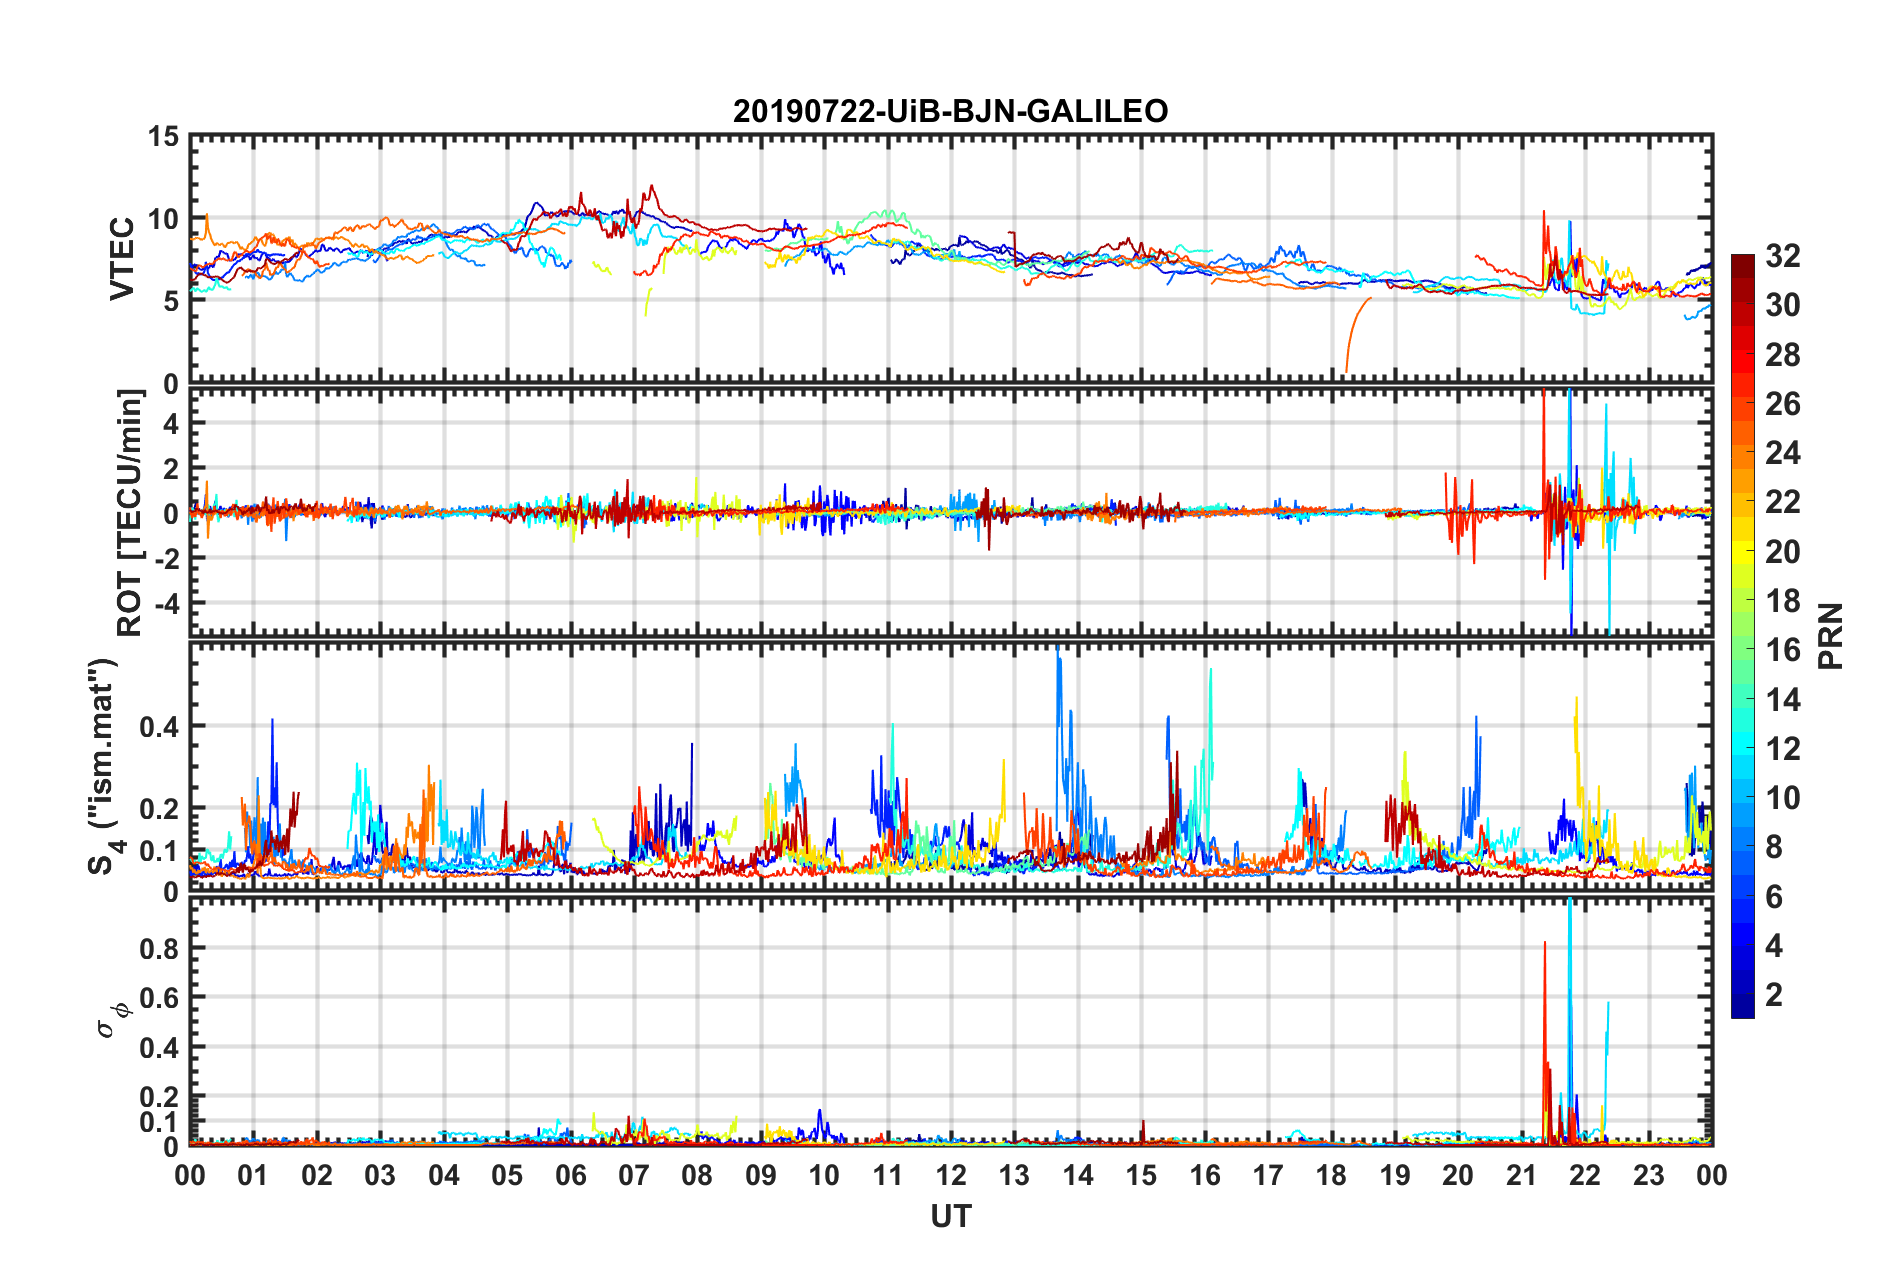
Task: Click the plot title 20190722-UiB-BJN-GALILEO
Action: (x=950, y=111)
